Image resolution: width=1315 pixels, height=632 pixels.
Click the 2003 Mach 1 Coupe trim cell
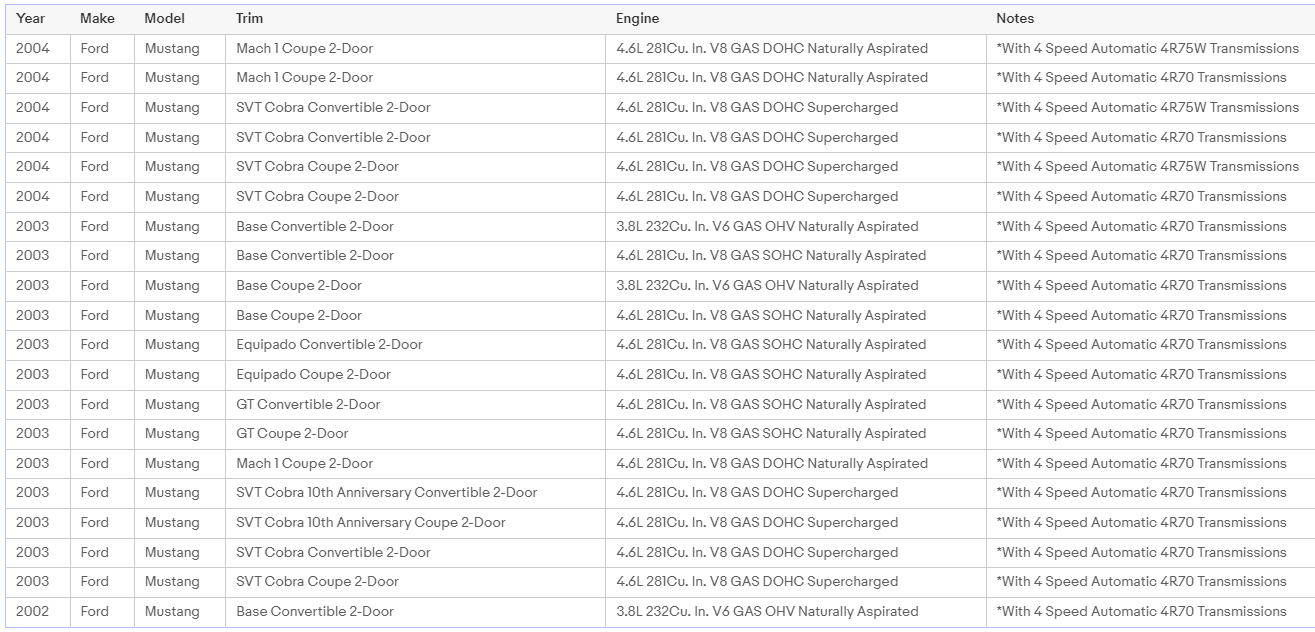click(304, 463)
